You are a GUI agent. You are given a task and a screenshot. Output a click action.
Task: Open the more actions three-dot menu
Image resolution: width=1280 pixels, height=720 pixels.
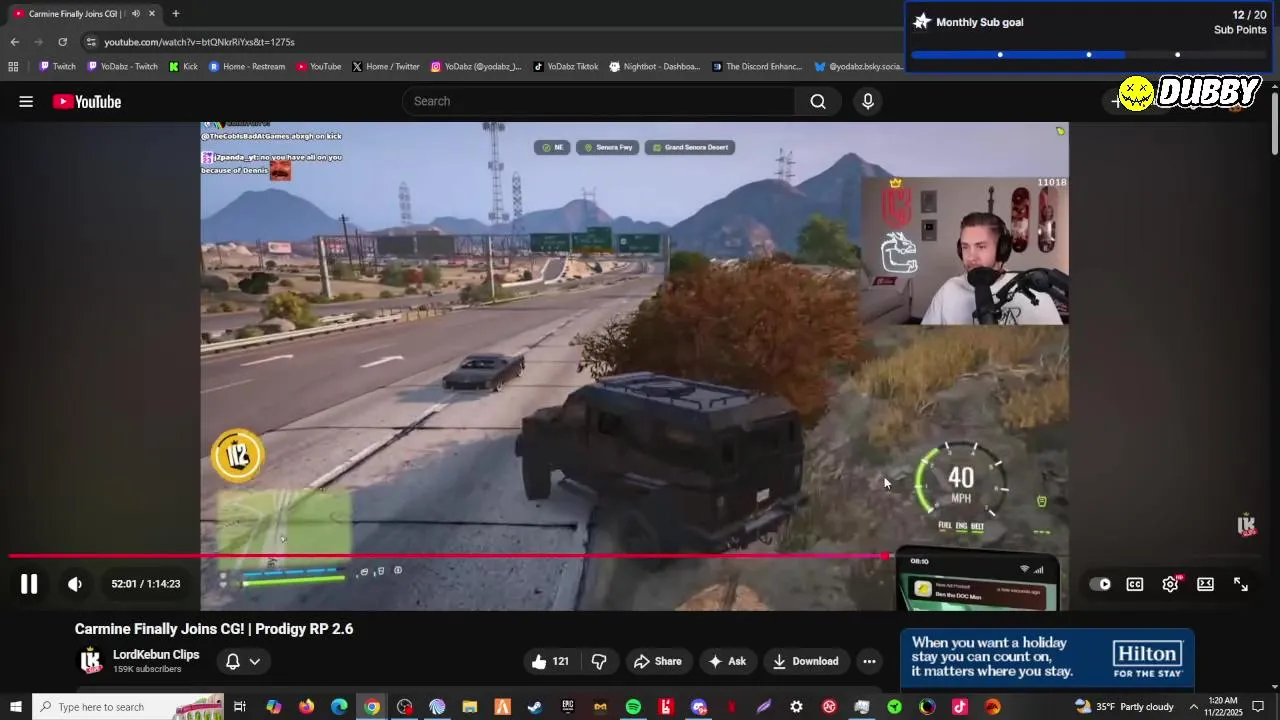(869, 661)
